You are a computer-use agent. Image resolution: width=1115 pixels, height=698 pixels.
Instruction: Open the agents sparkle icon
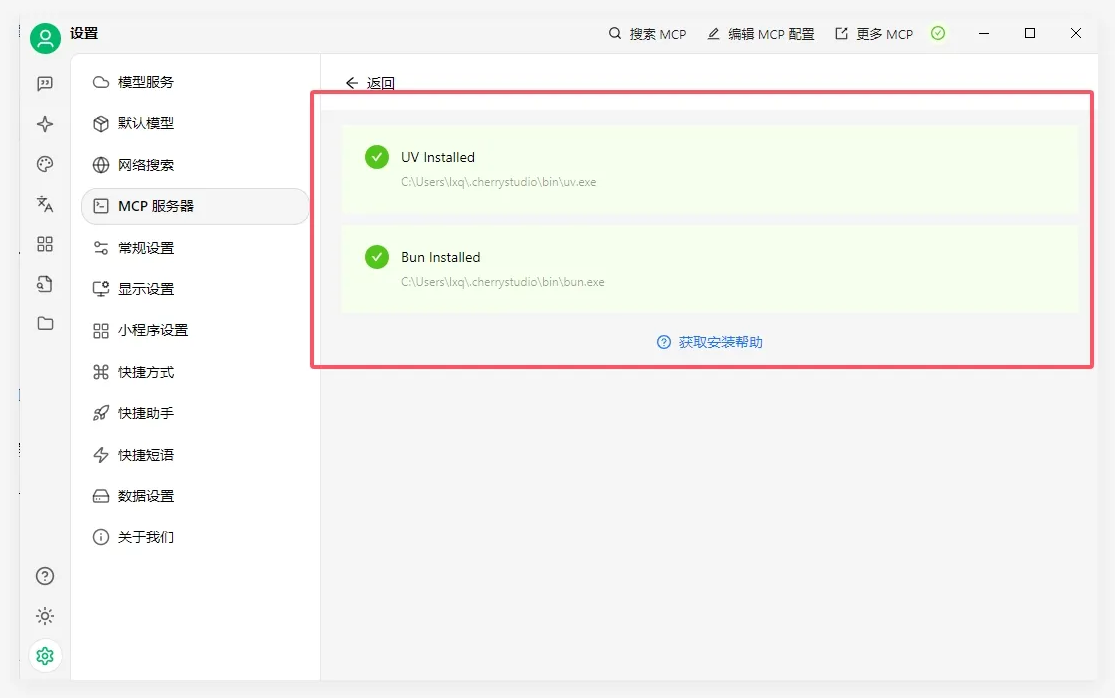(x=45, y=124)
